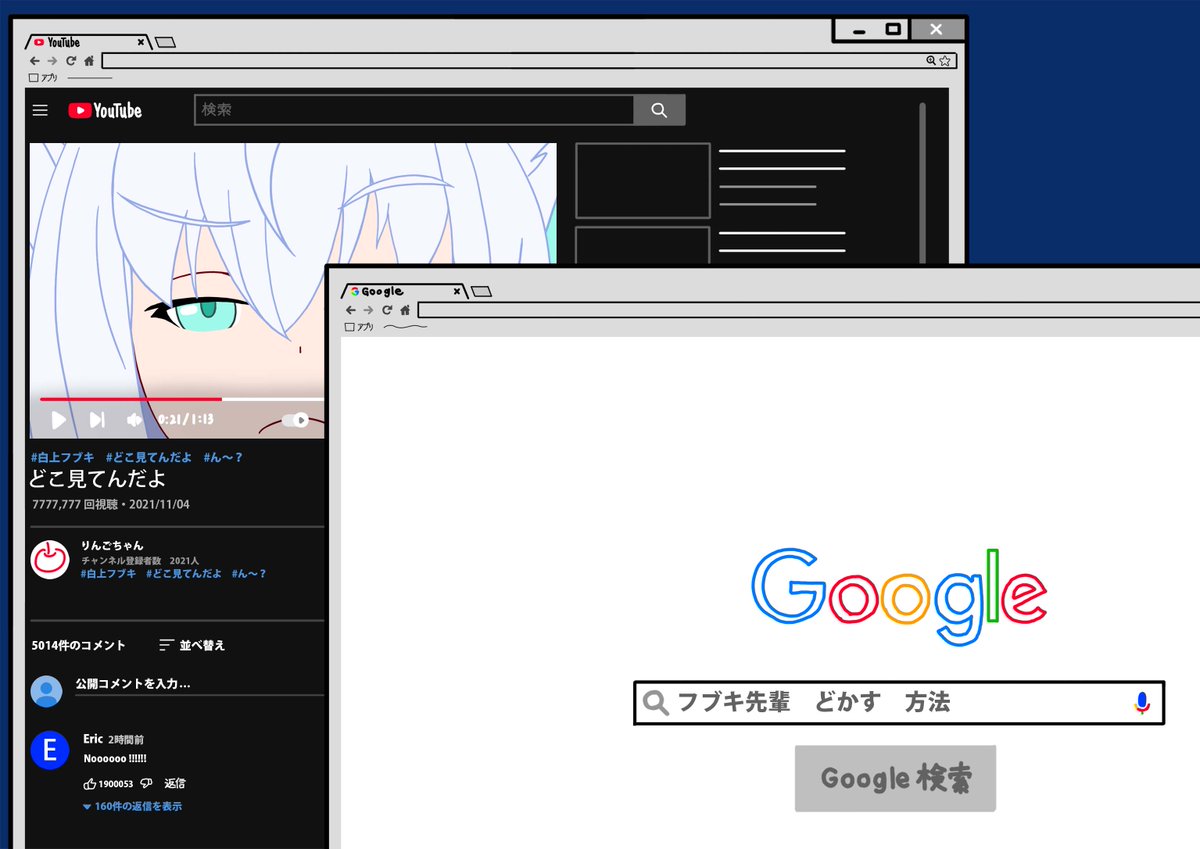Image resolution: width=1200 pixels, height=849 pixels.
Task: Click home icon in Google browser window
Action: click(405, 310)
